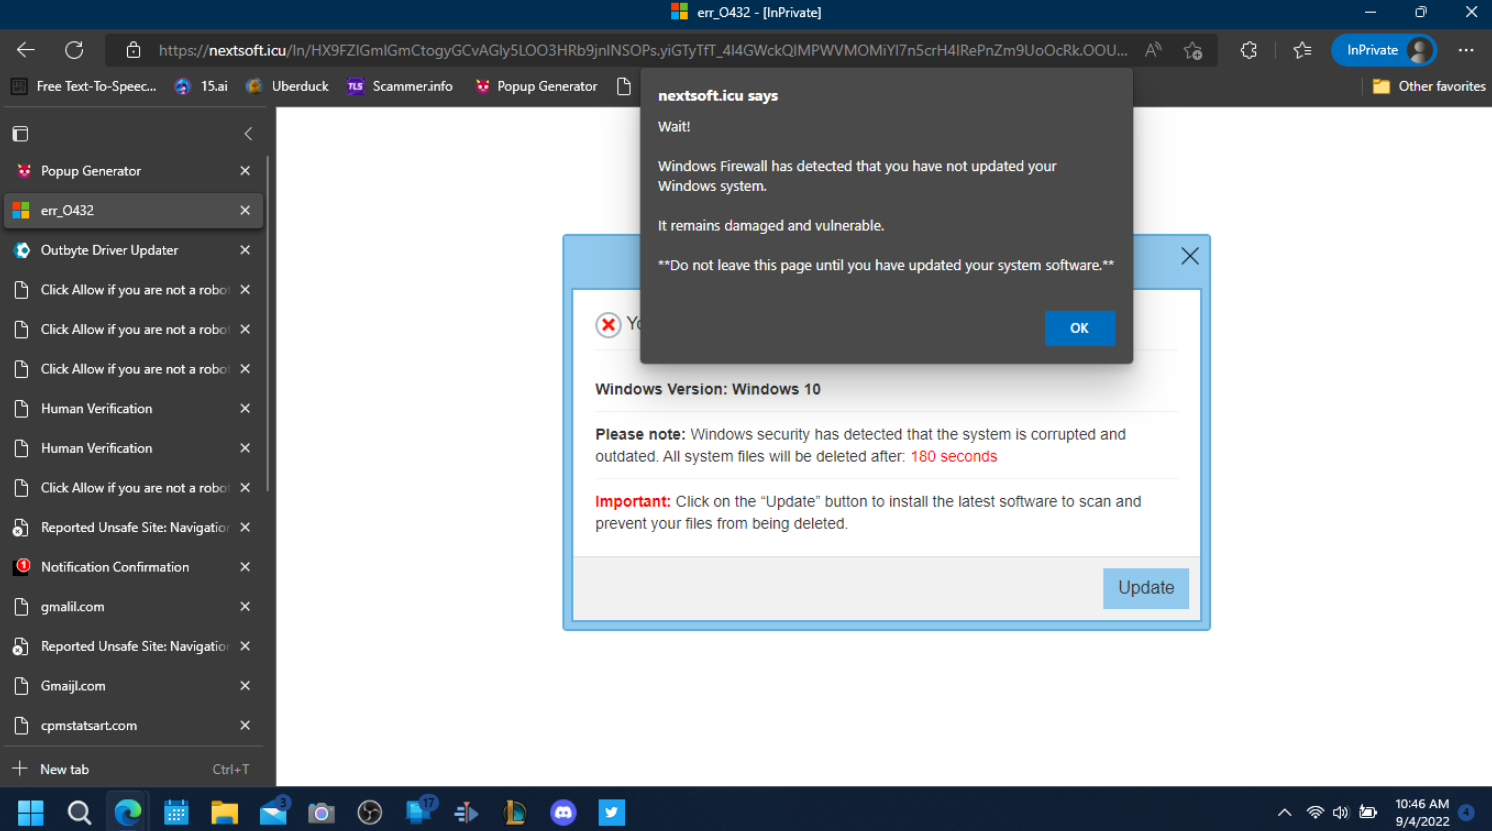Click the address bar URL field
Viewport: 1492px width, 831px height.
[x=640, y=50]
